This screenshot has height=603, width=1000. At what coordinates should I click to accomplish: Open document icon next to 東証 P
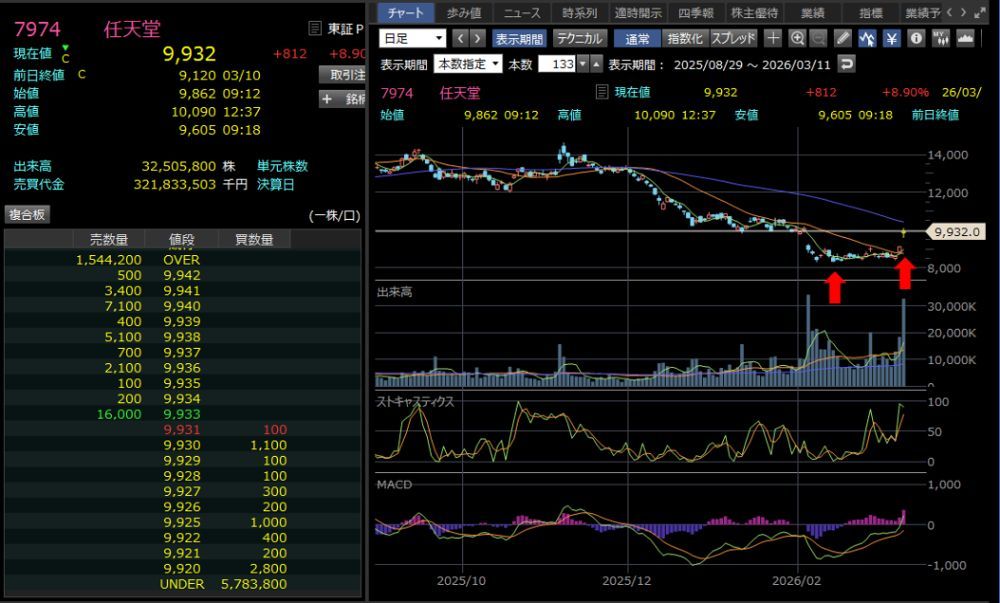(314, 29)
